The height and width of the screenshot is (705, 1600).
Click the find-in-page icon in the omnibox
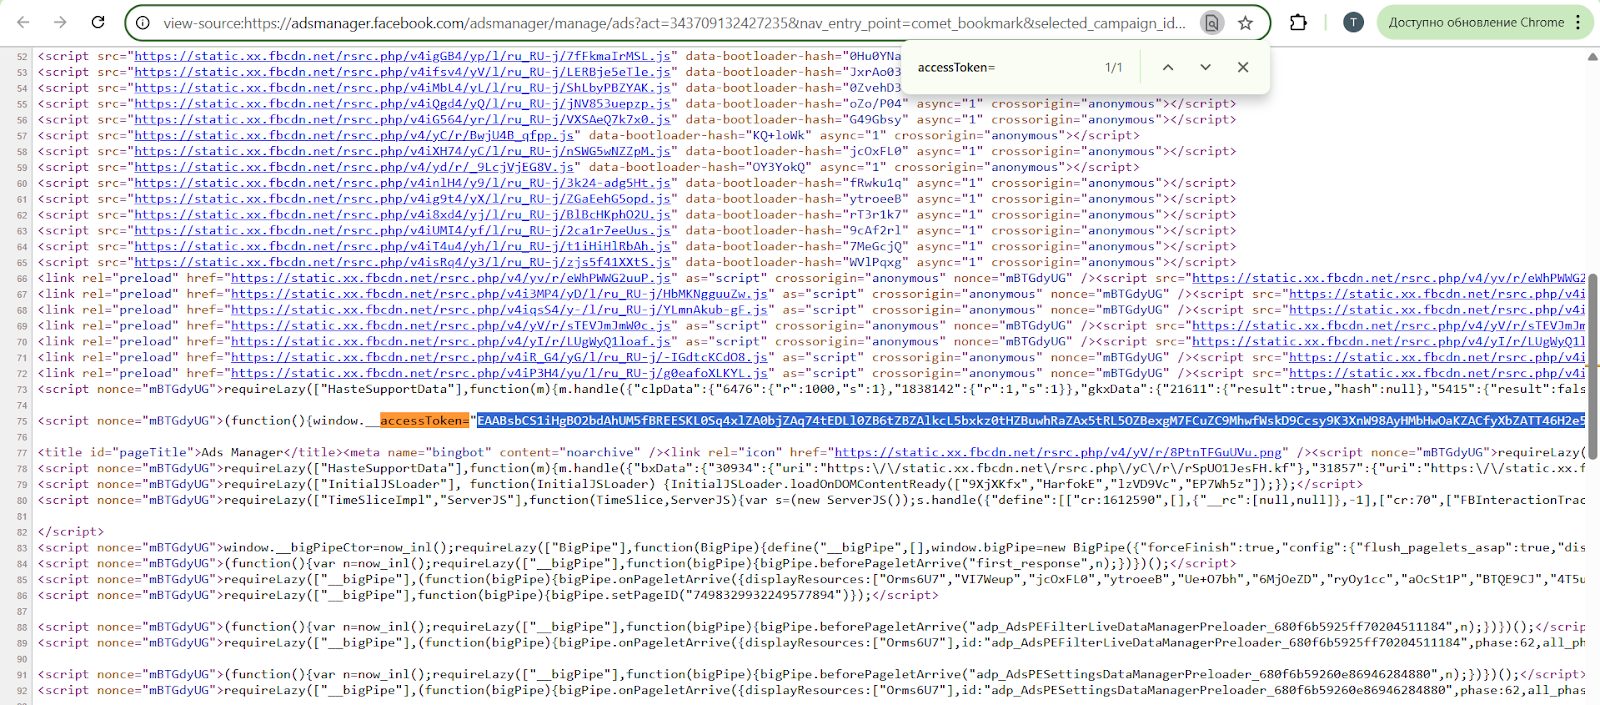[1211, 22]
